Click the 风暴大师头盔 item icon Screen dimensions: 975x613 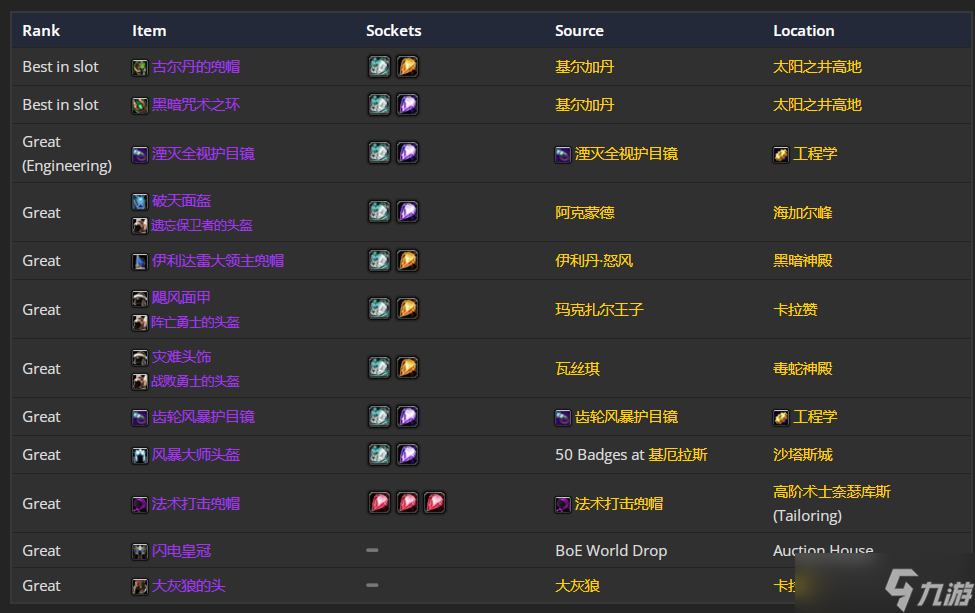coord(140,455)
